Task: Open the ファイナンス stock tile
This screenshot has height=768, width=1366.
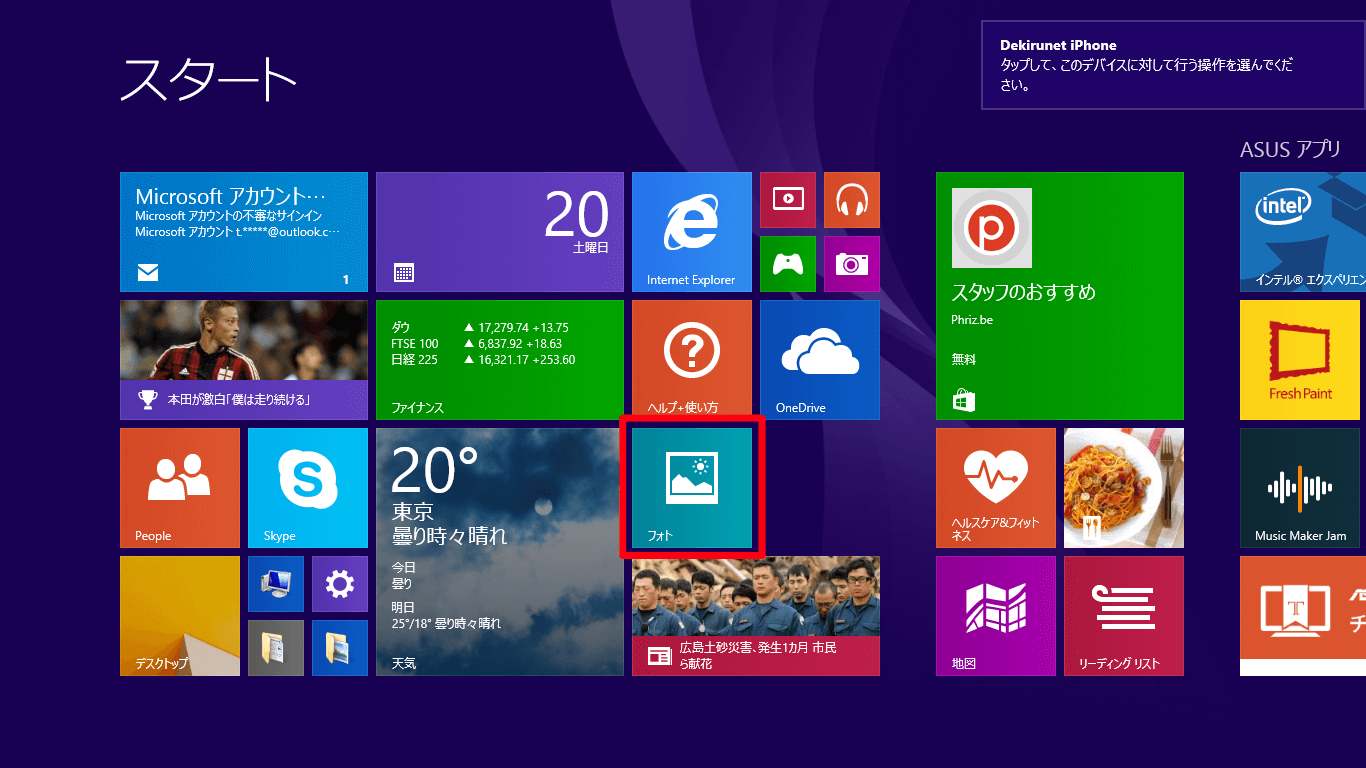Action: pyautogui.click(x=500, y=360)
